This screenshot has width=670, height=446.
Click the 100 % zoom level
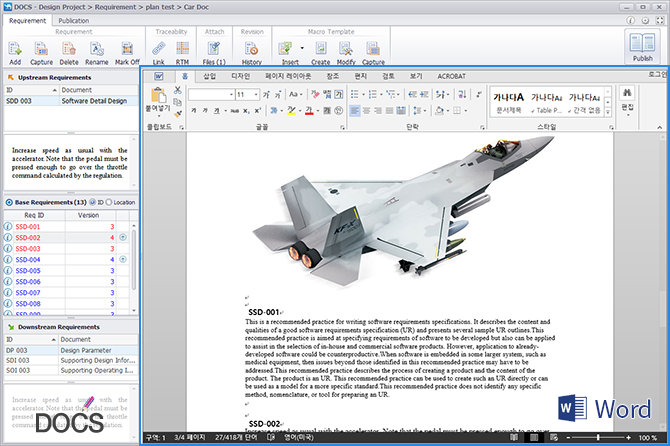coord(647,437)
